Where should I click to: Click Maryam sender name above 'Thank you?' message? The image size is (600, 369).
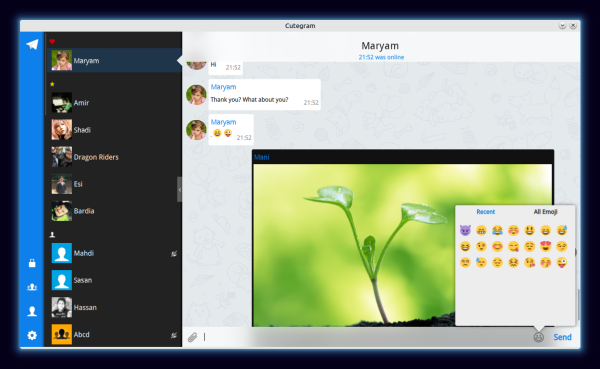(x=223, y=87)
